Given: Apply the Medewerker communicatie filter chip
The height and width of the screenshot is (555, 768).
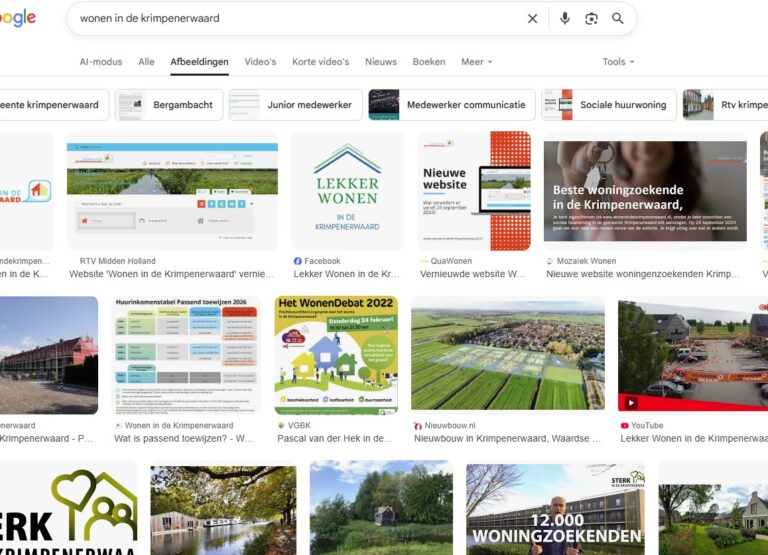Looking at the screenshot, I should pos(450,104).
